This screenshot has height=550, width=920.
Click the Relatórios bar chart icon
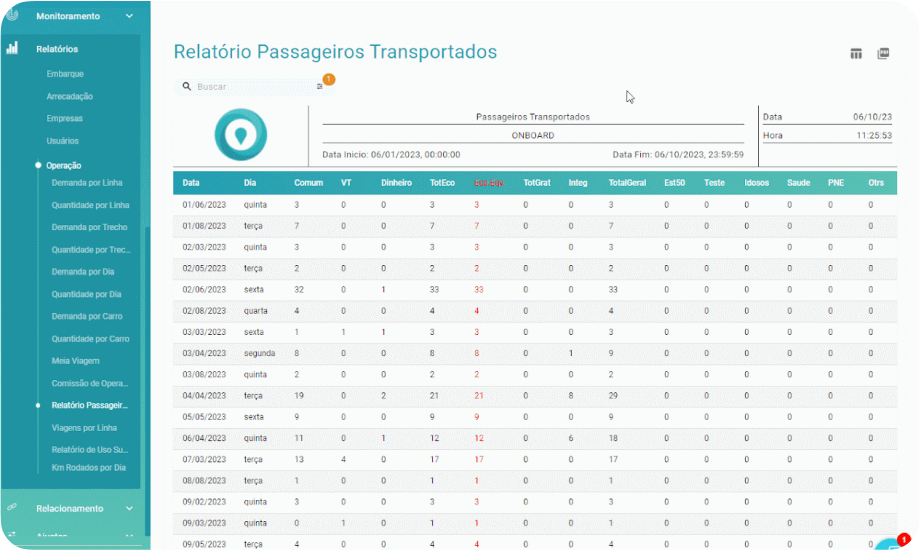click(x=12, y=48)
